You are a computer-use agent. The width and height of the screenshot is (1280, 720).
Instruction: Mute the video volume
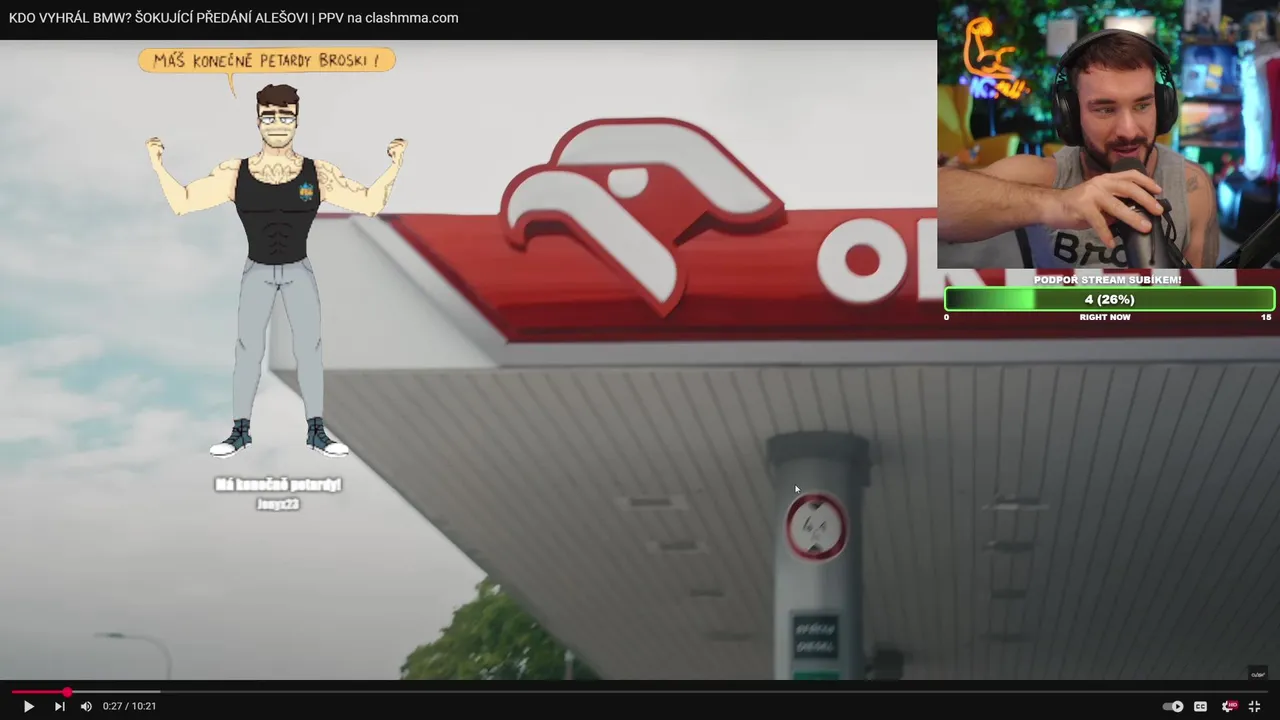[x=86, y=706]
